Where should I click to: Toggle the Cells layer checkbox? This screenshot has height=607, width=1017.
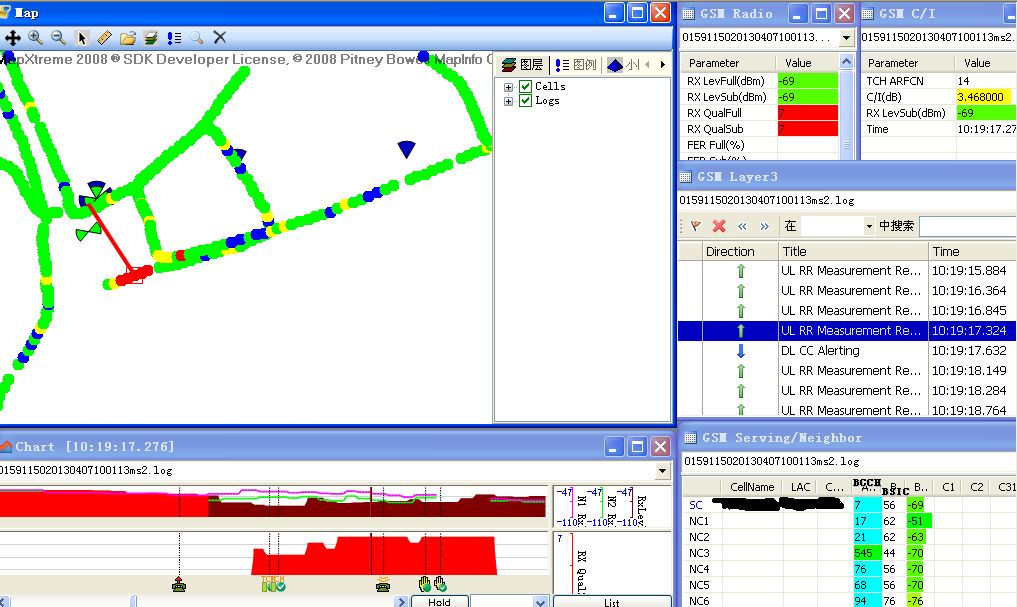525,86
